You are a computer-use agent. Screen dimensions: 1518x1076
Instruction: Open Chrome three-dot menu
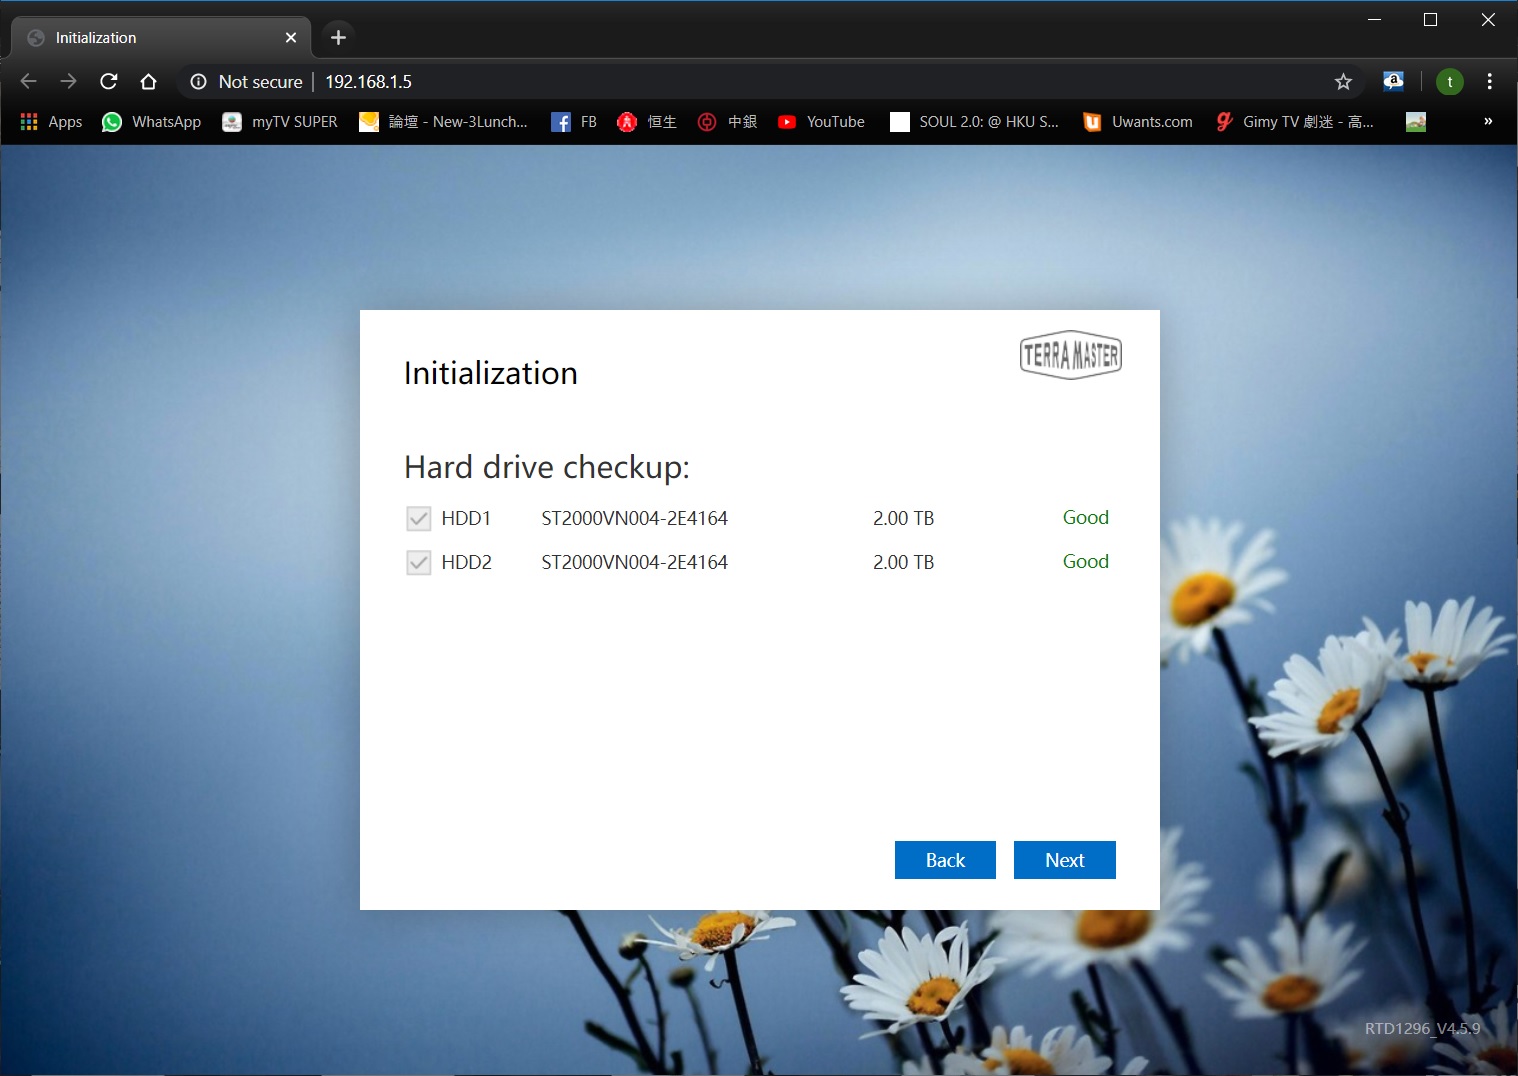[x=1489, y=82]
